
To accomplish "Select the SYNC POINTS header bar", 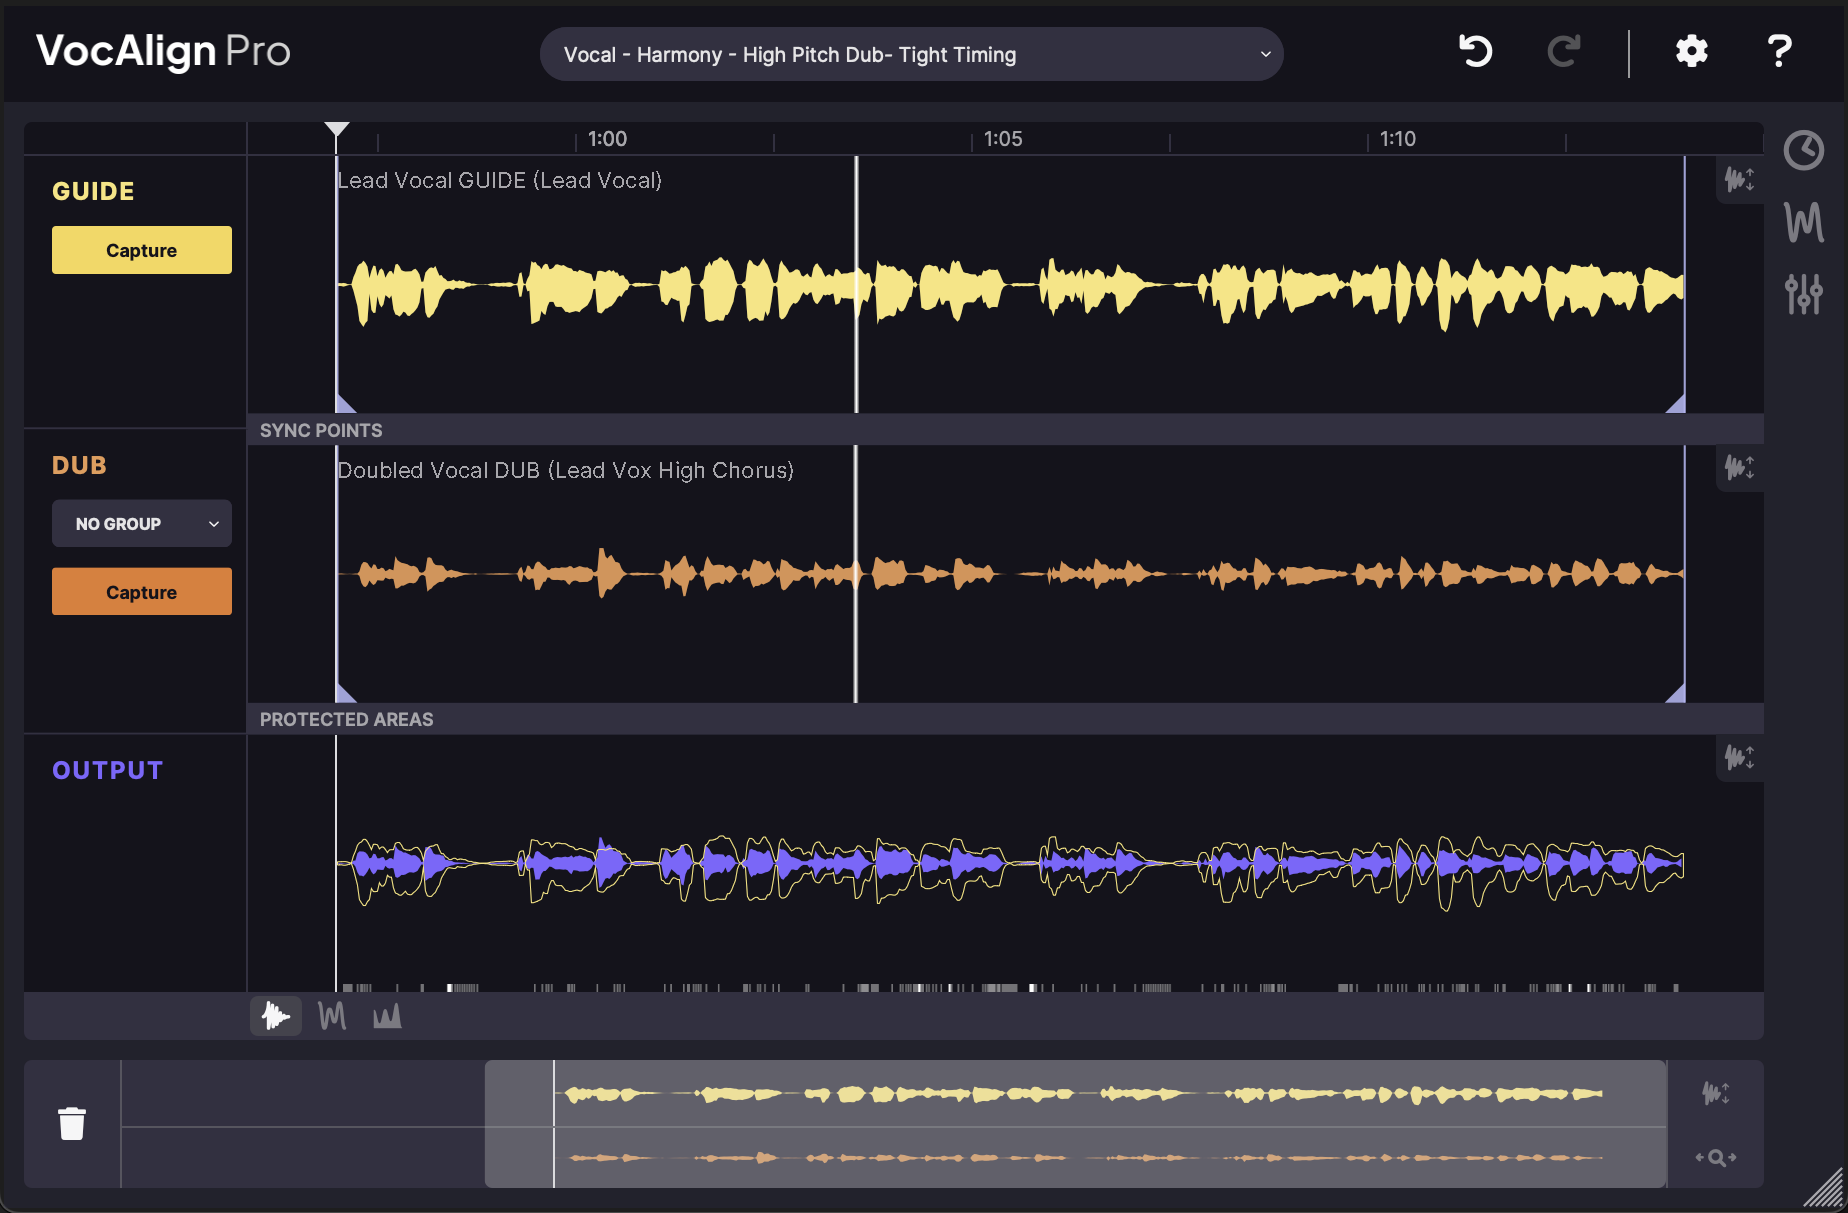I will tap(320, 430).
